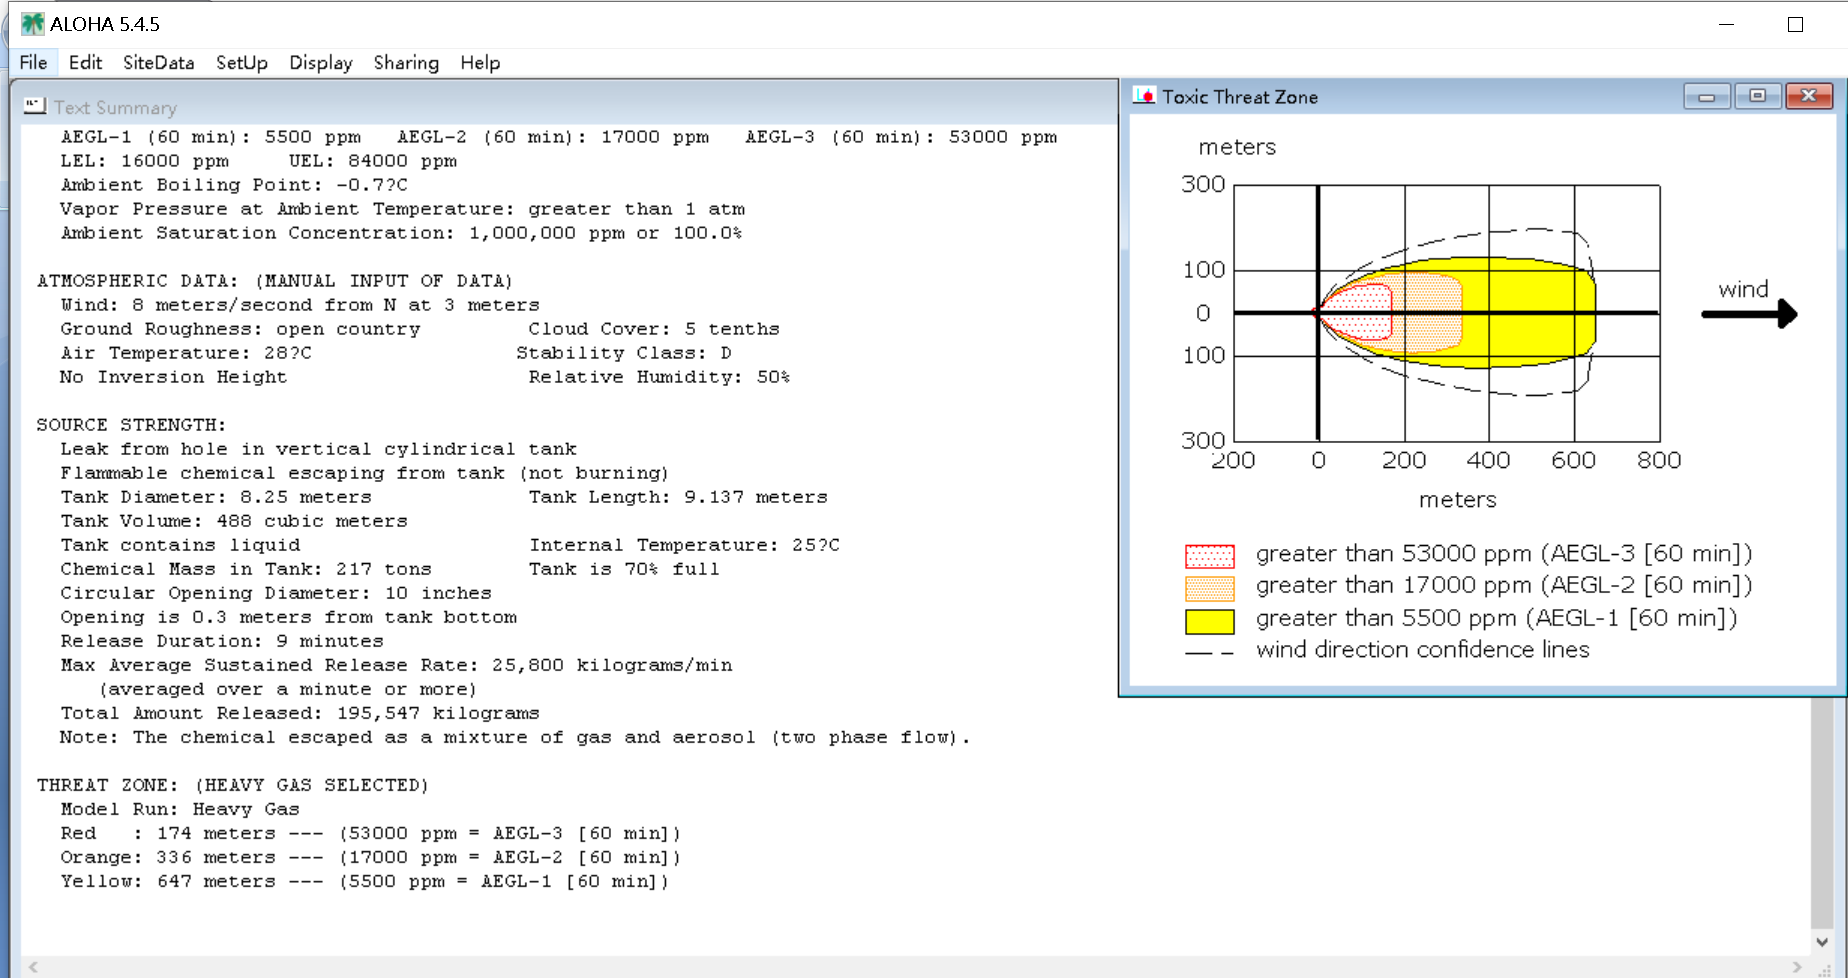
Task: Click 'Max Average Sustained Release Rate' line
Action: pyautogui.click(x=396, y=665)
